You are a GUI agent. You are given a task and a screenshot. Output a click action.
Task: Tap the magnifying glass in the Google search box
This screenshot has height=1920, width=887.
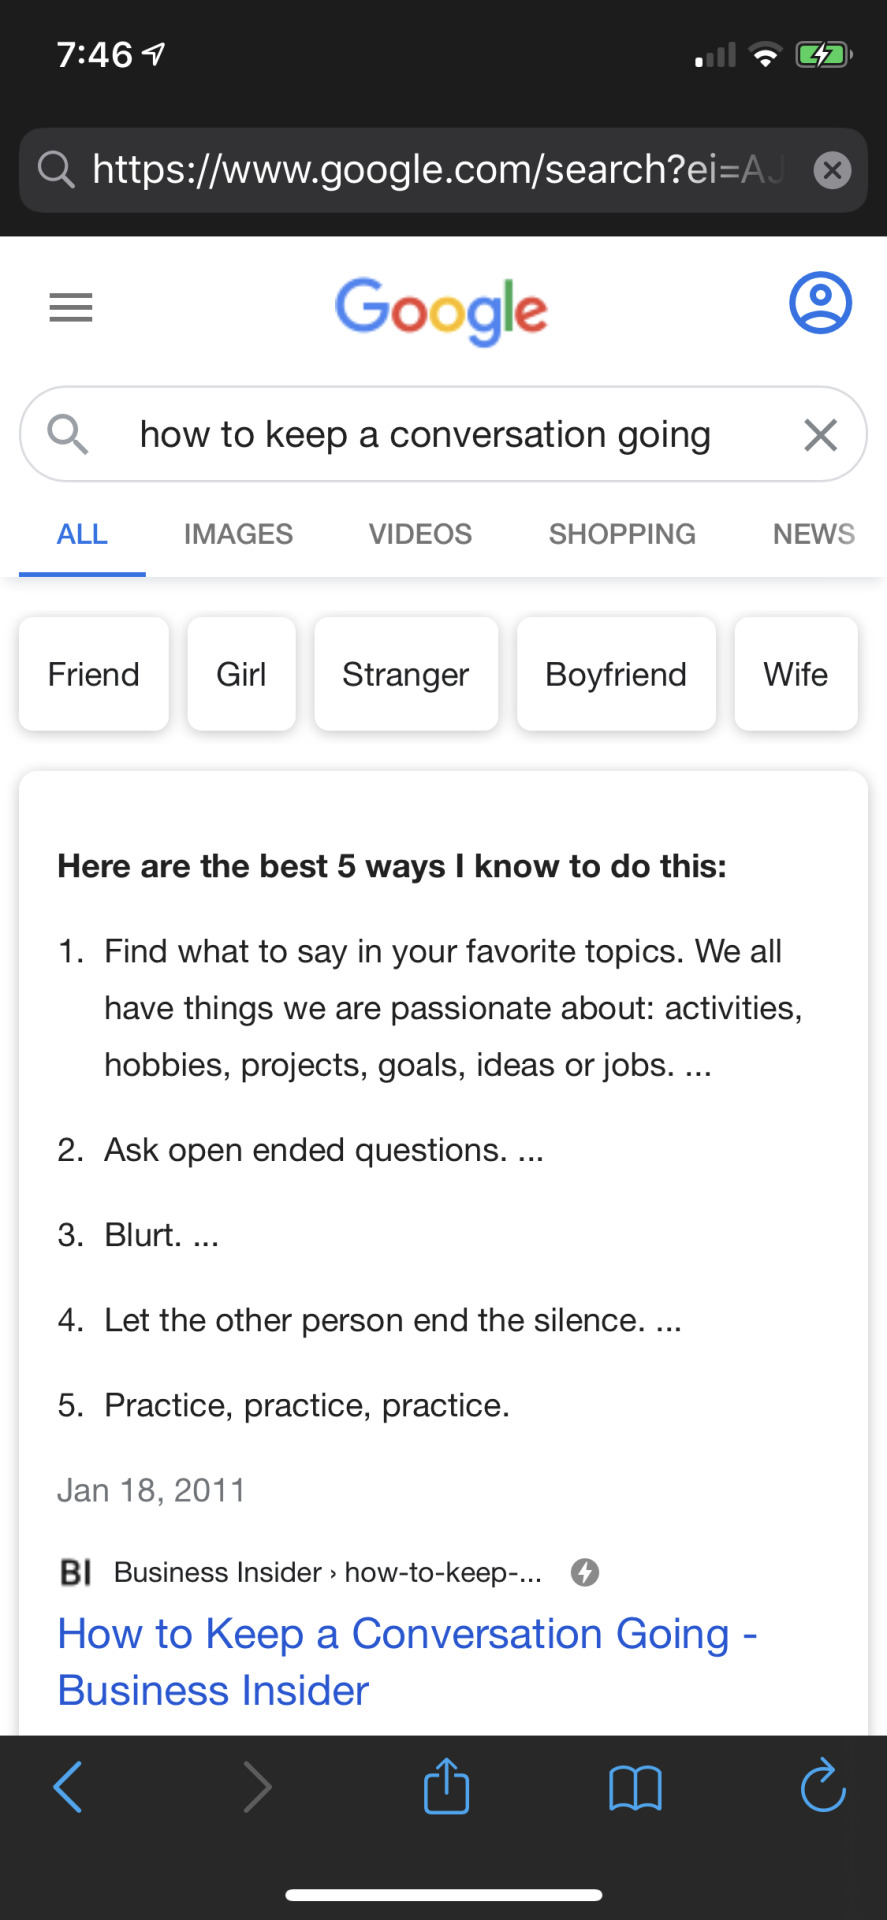67,434
